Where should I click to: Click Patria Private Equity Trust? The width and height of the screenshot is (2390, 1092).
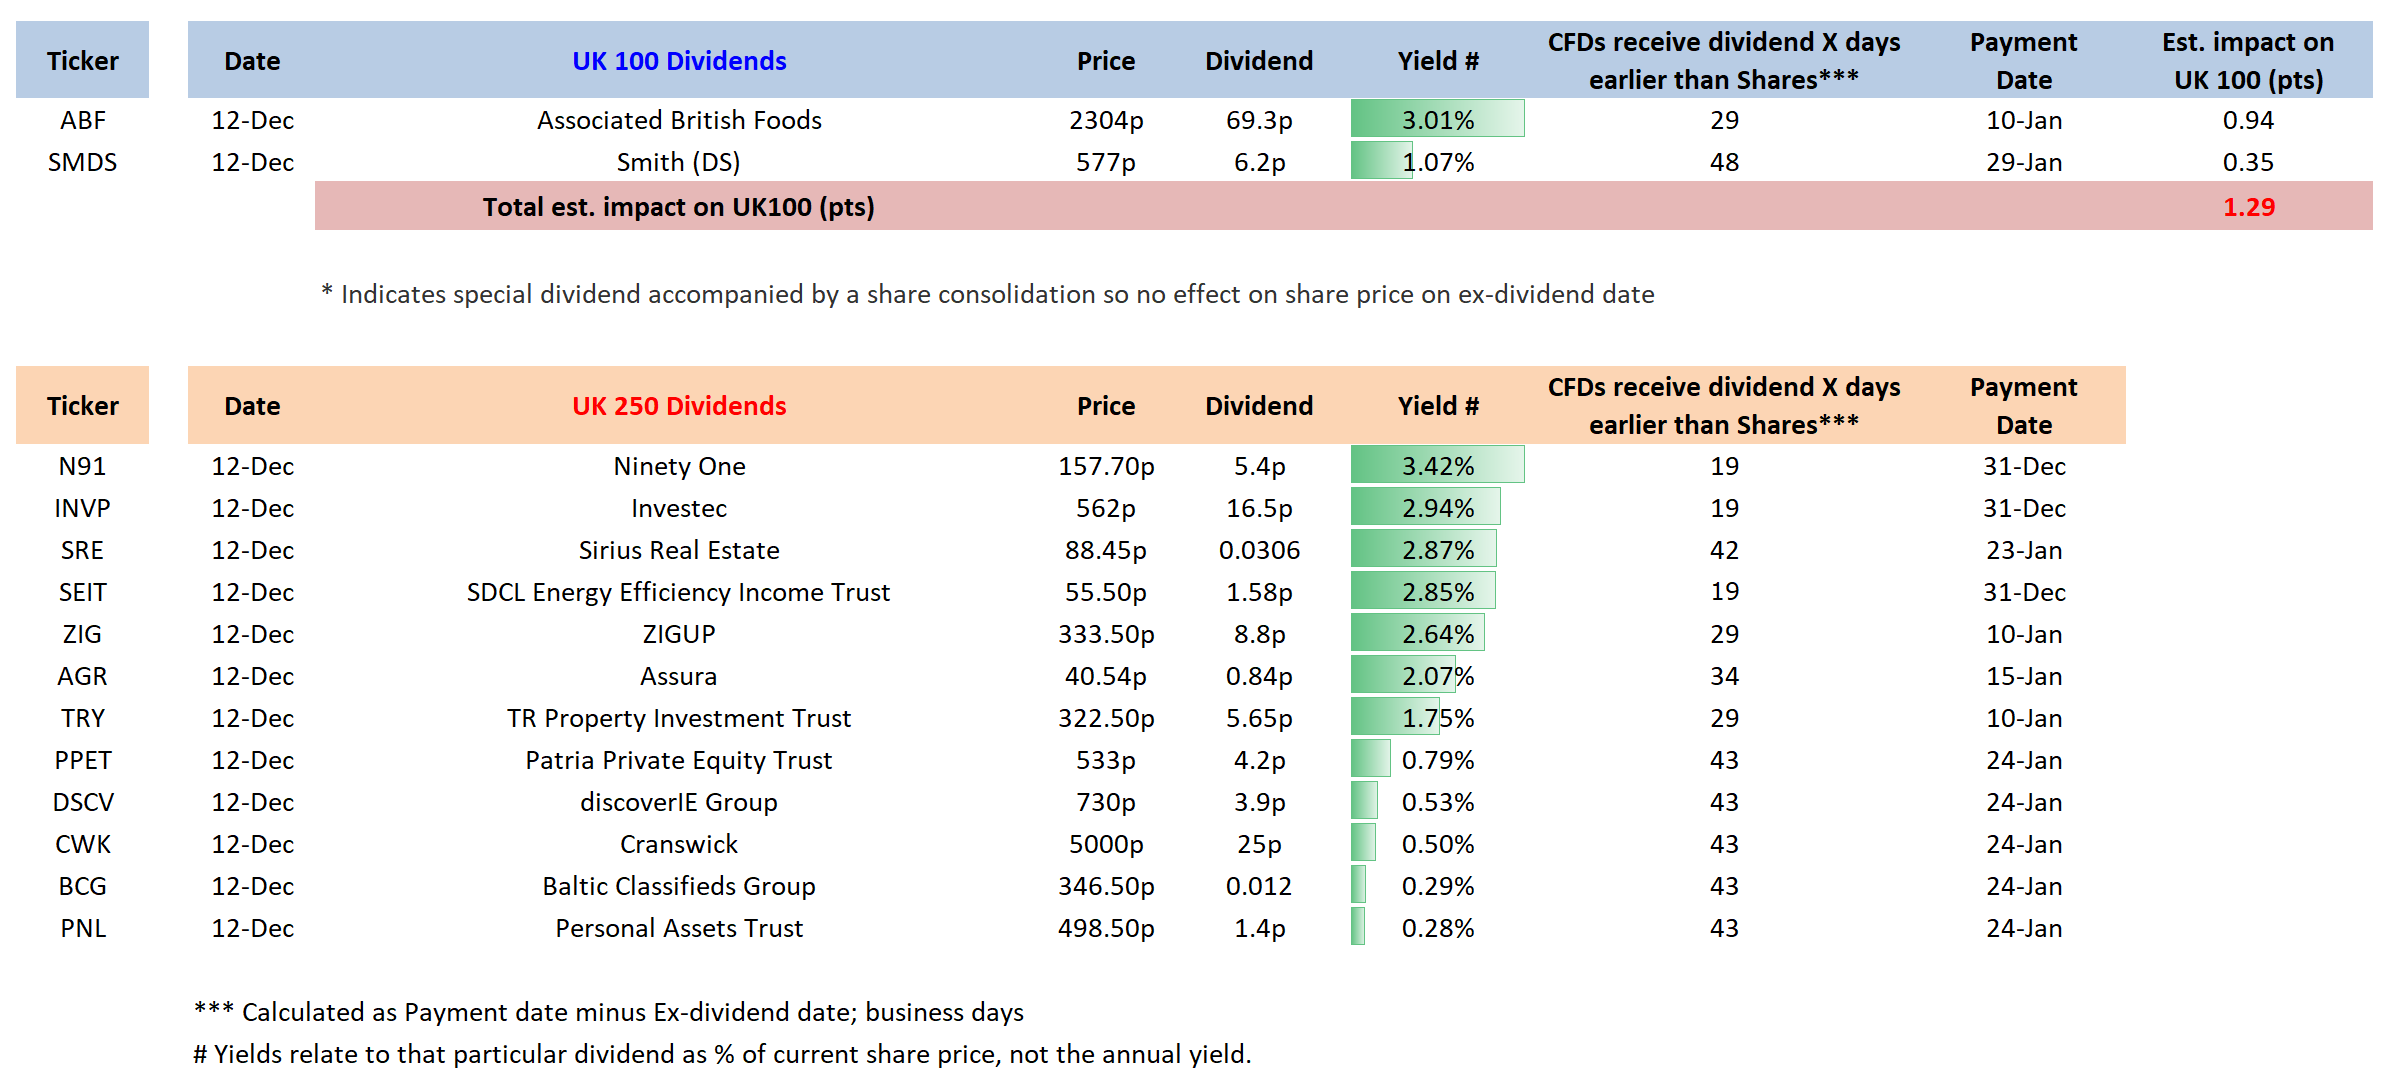(679, 760)
